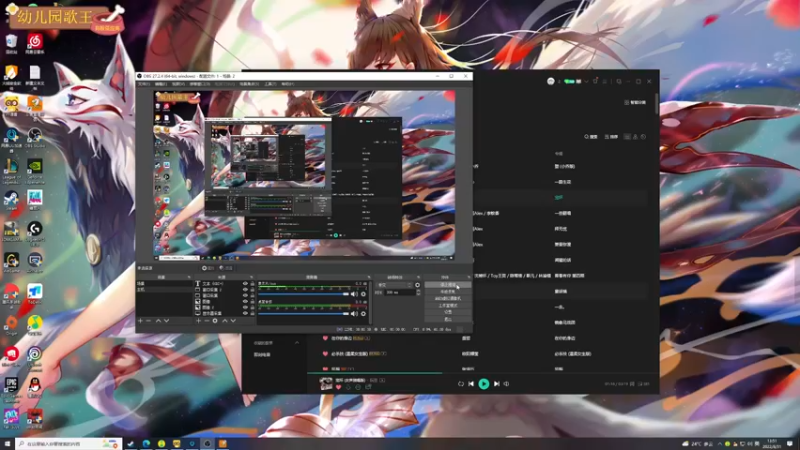Add a new source in OBS
Screen dimensions: 800x450
point(198,321)
